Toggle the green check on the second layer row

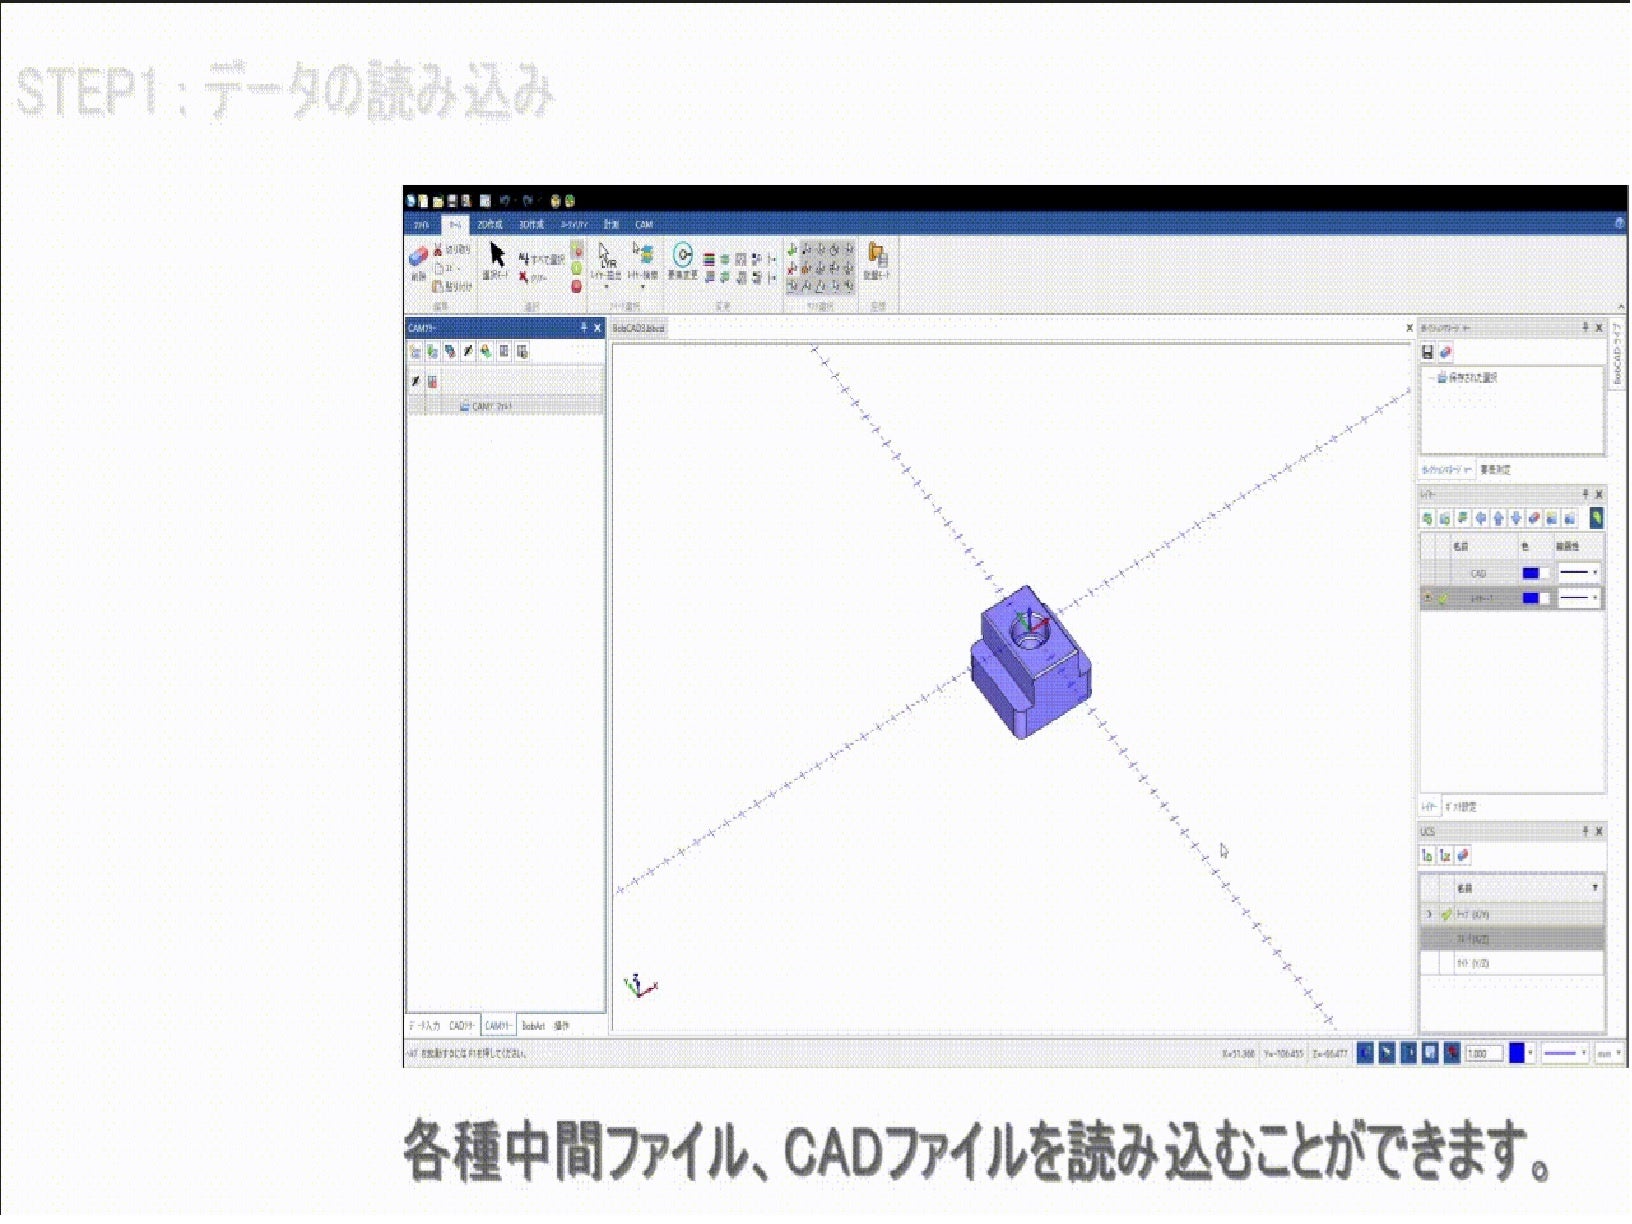pyautogui.click(x=1443, y=599)
